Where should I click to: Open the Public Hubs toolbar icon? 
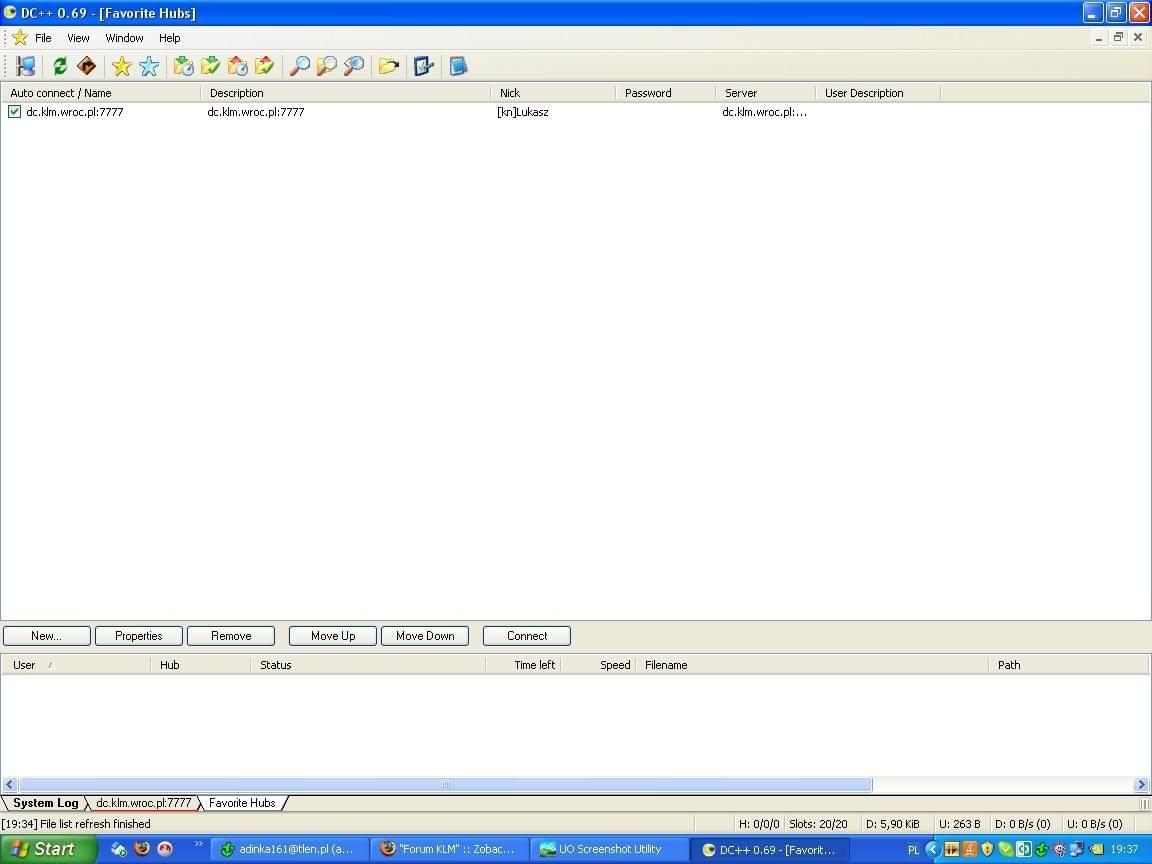(x=26, y=66)
